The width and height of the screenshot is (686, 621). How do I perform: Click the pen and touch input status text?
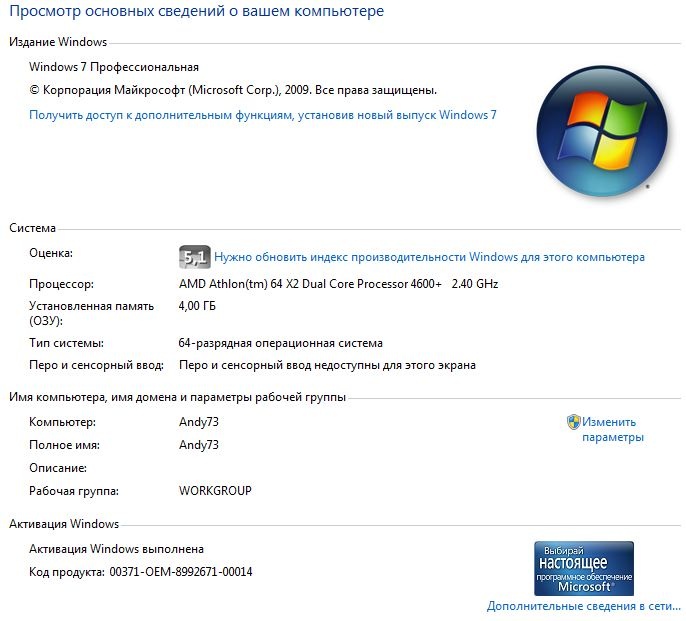[x=327, y=365]
